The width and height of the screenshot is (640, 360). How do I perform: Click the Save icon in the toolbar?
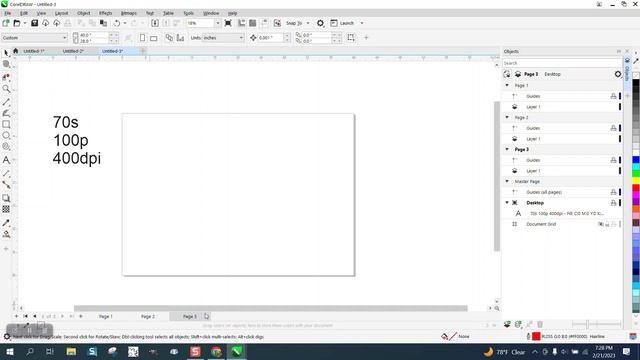(x=35, y=23)
